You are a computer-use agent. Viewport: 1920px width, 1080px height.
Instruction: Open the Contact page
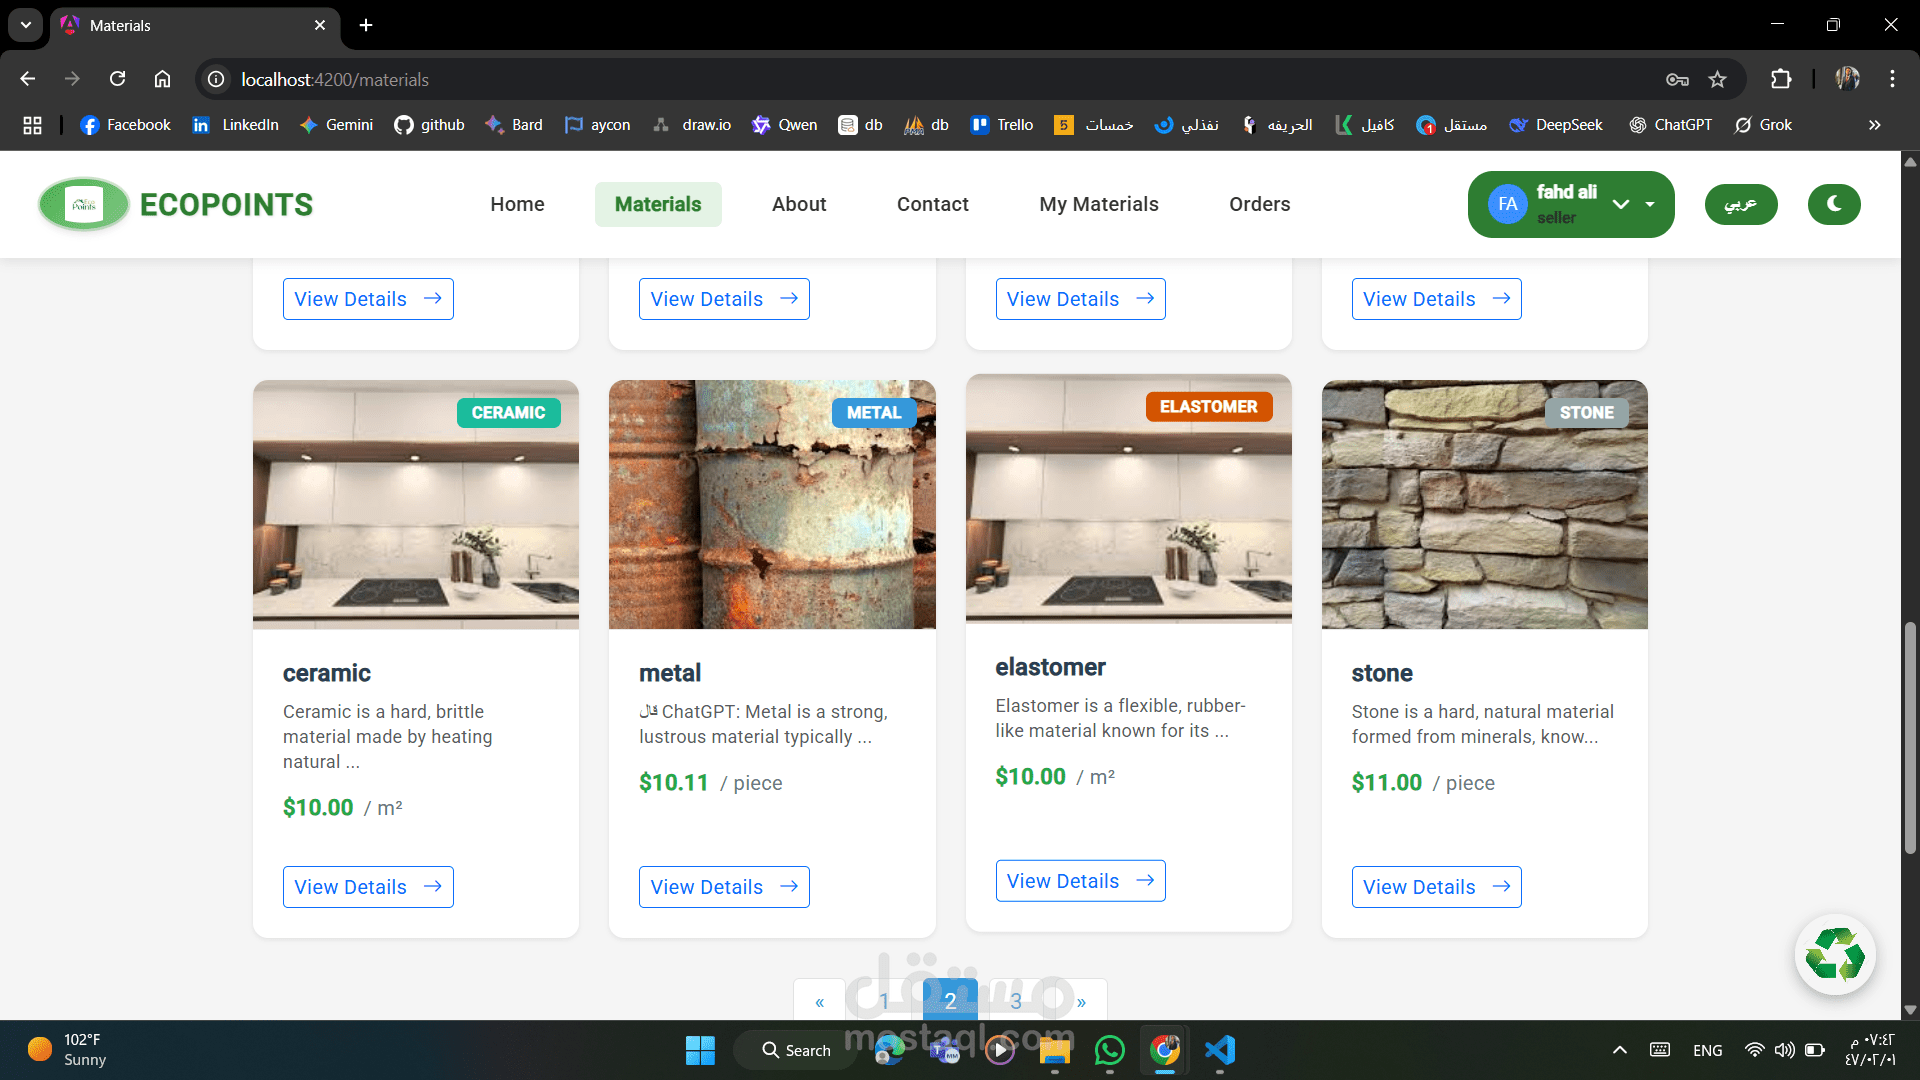click(x=933, y=204)
